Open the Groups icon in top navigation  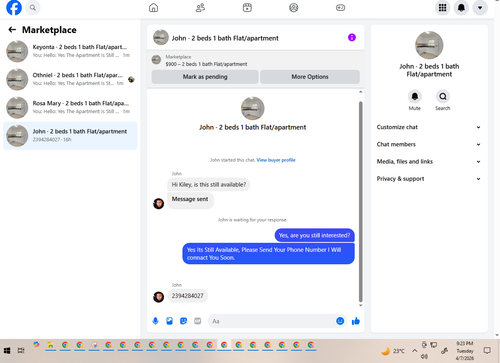[294, 7]
